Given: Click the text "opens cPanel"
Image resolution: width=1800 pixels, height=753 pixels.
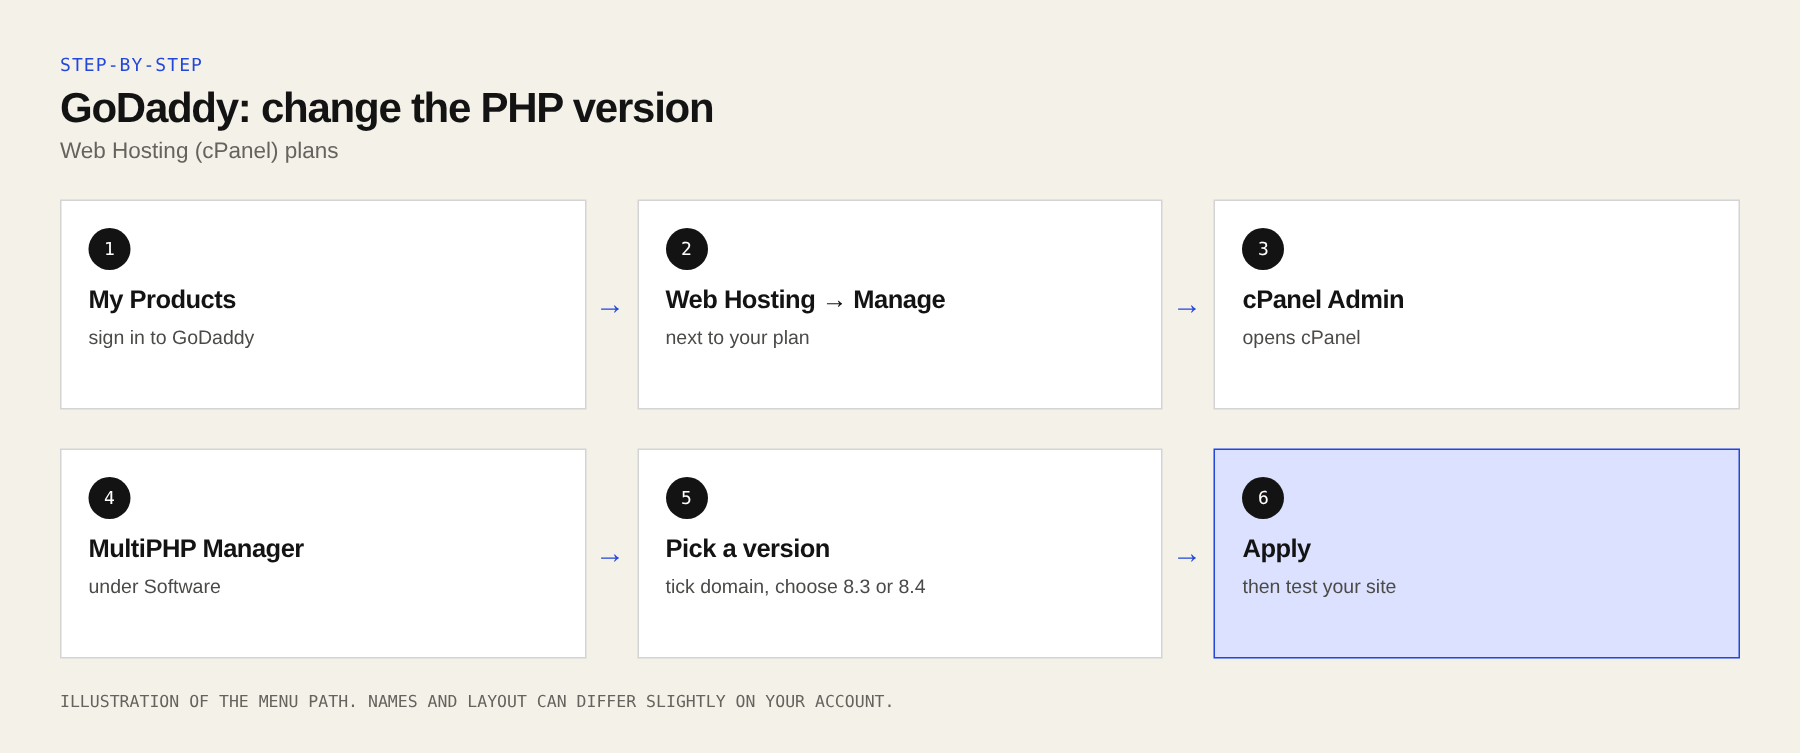Looking at the screenshot, I should [x=1301, y=338].
